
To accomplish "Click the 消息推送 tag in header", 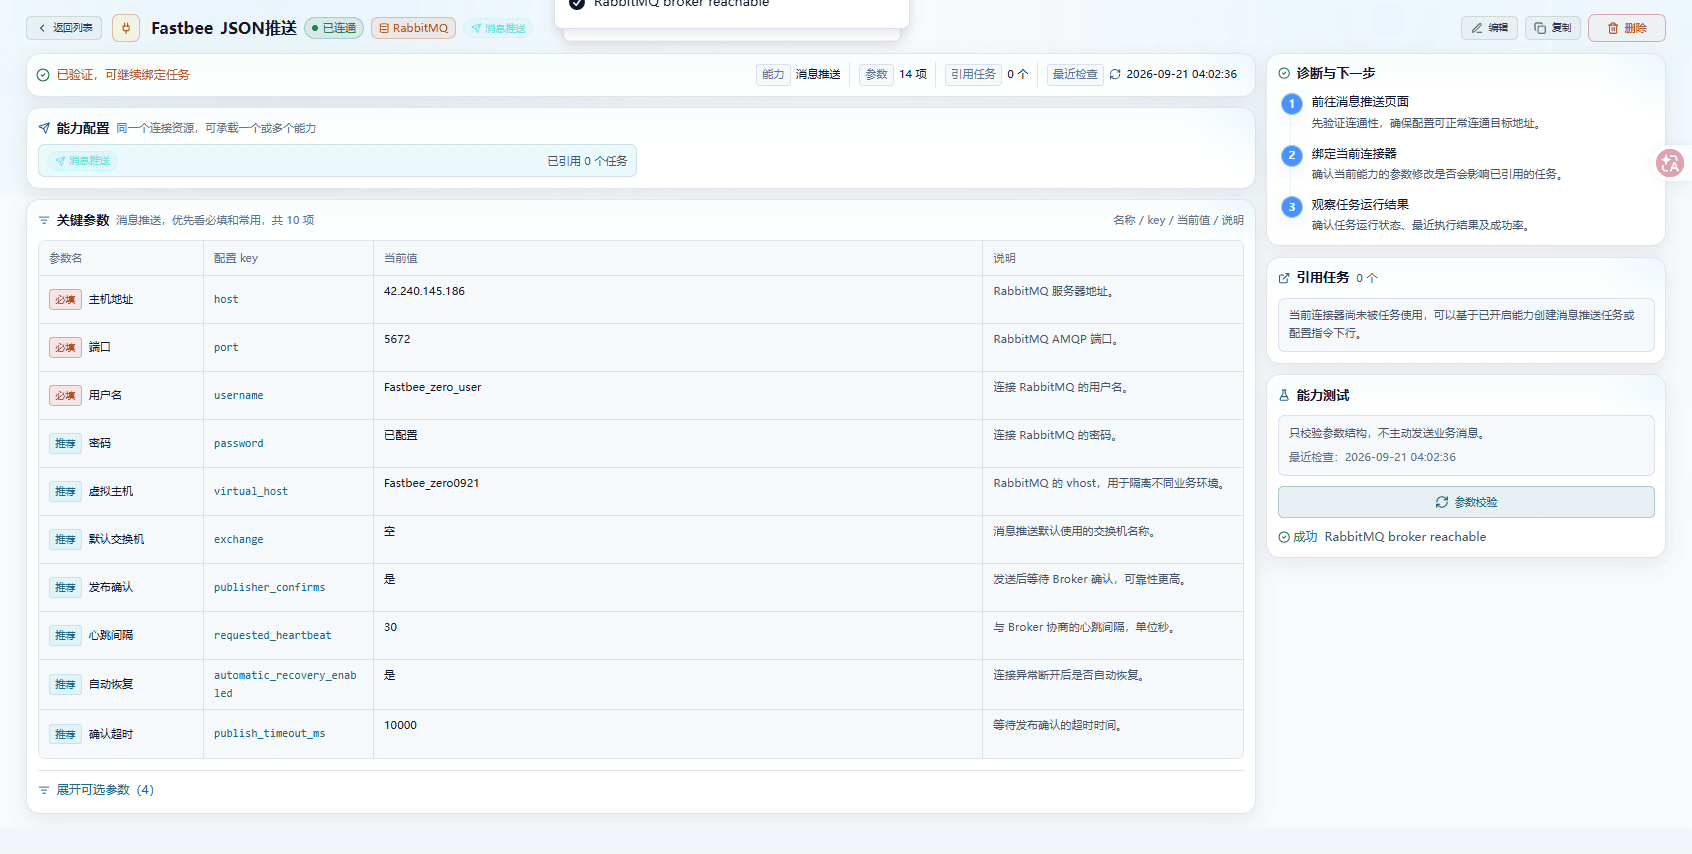I will (498, 28).
